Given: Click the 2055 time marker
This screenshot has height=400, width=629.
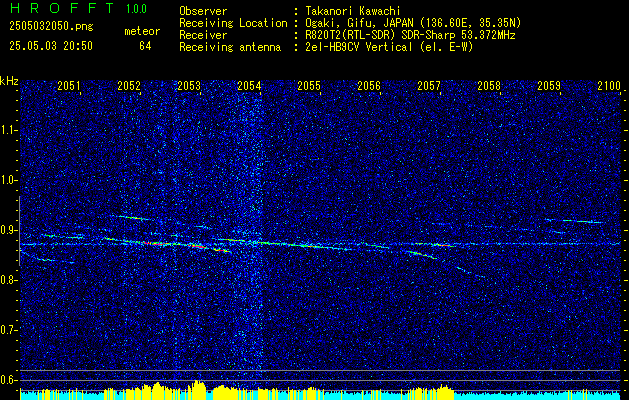Looking at the screenshot, I should coord(309,85).
